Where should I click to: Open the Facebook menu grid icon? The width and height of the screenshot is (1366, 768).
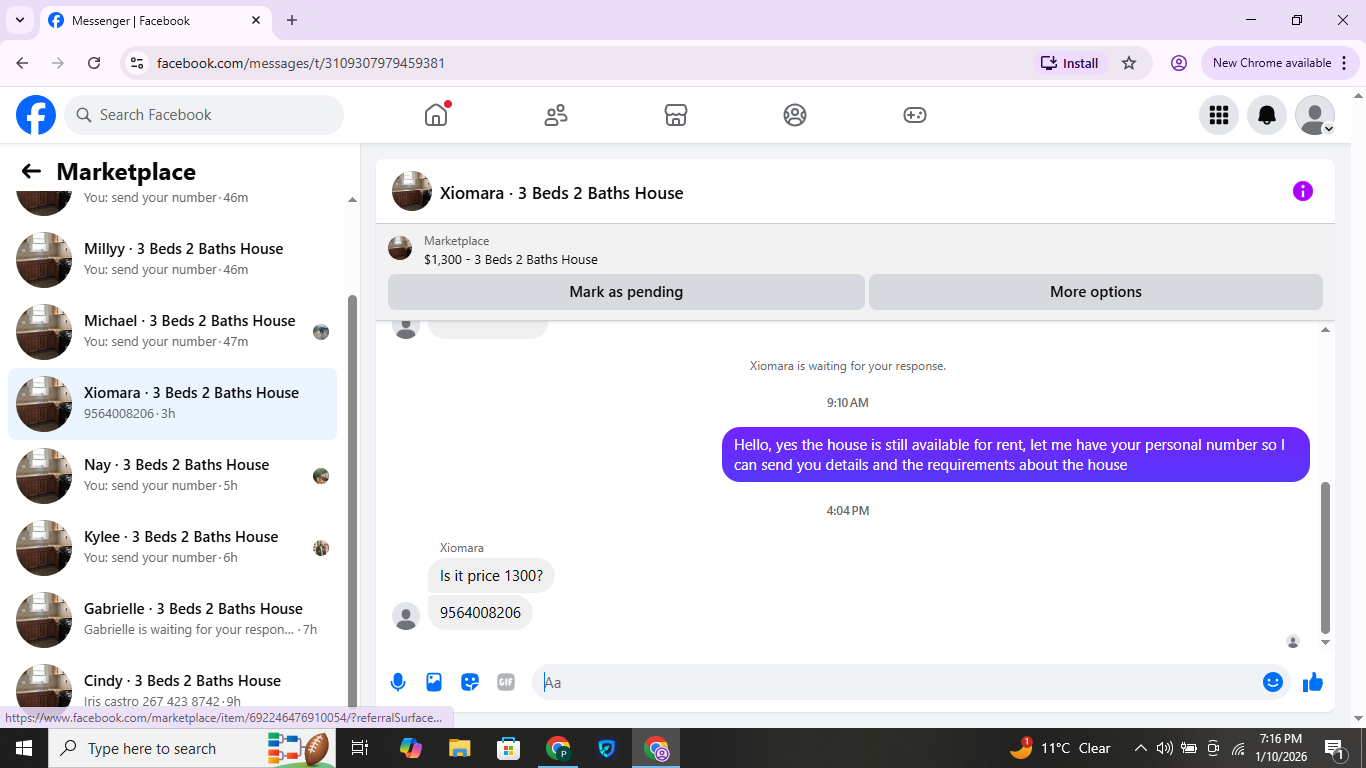(1218, 115)
